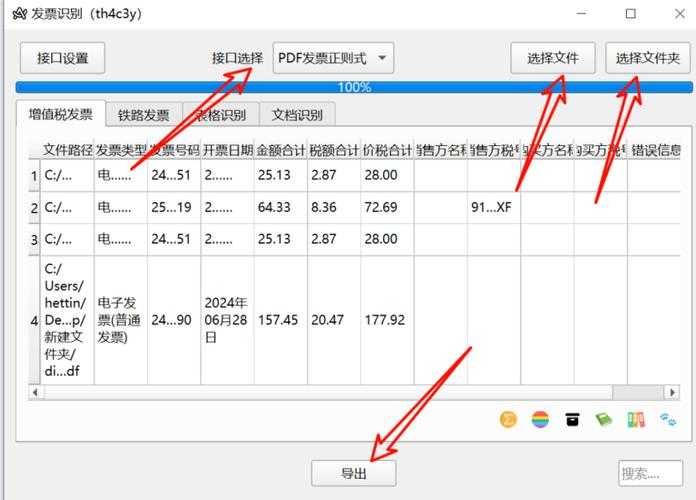Open the 文档识别 tab
This screenshot has width=696, height=500.
(297, 115)
